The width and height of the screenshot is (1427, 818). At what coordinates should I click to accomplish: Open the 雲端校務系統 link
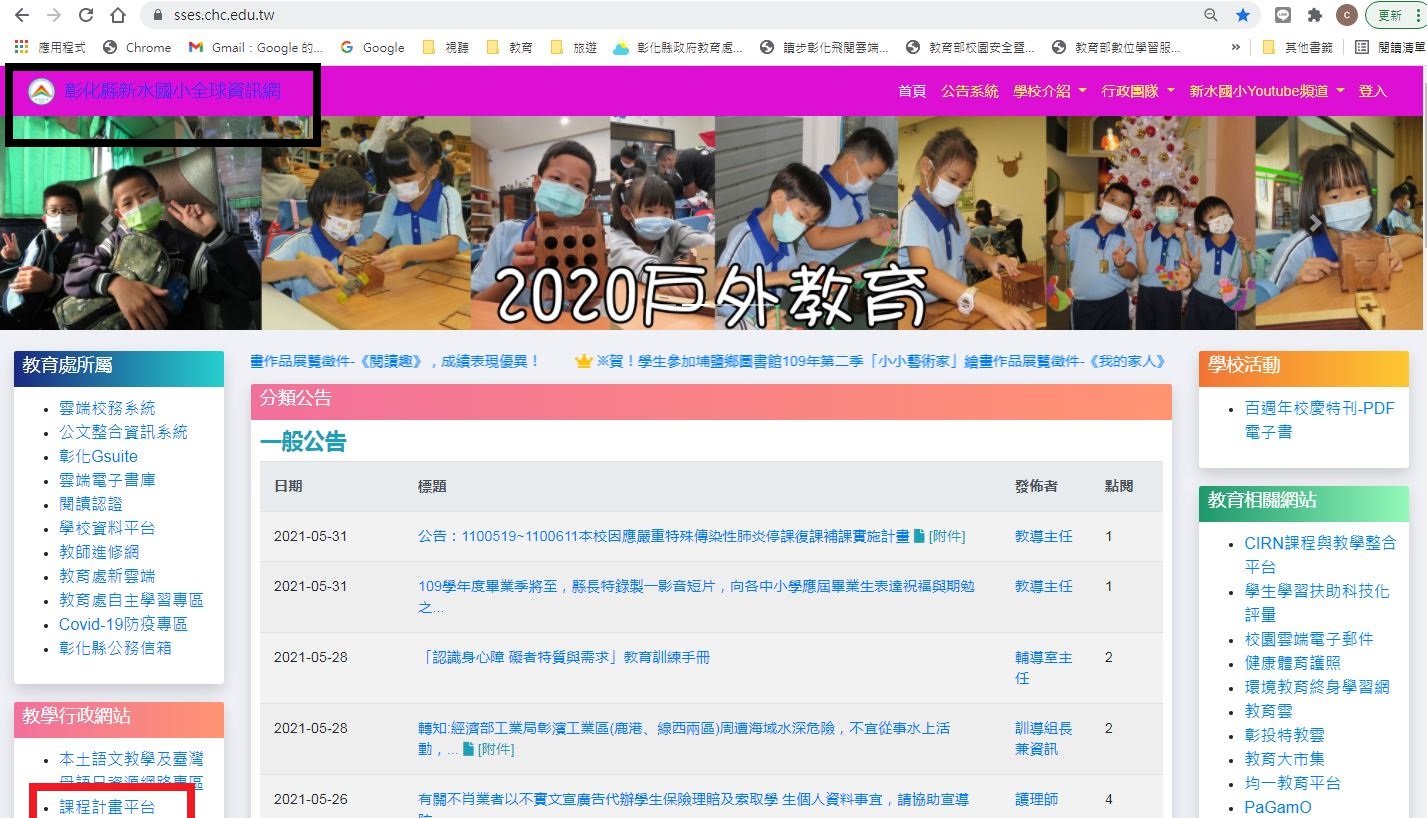point(107,408)
